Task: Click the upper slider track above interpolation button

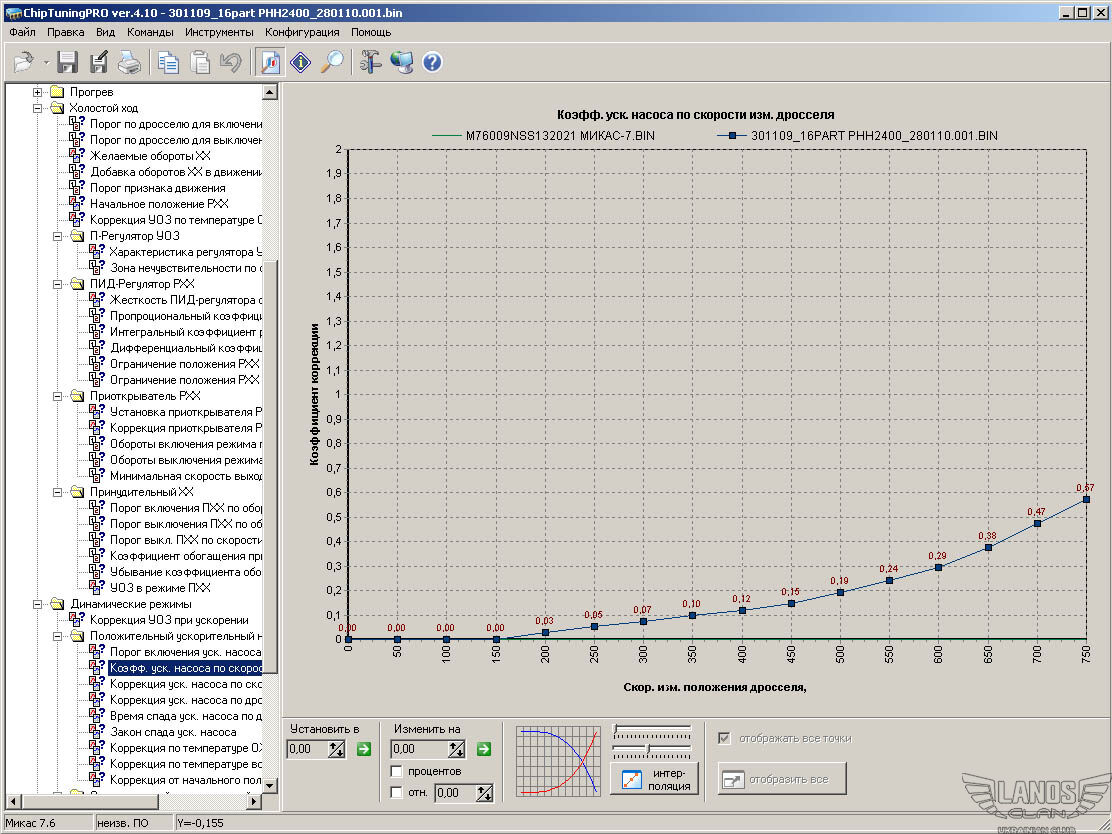Action: [x=652, y=729]
